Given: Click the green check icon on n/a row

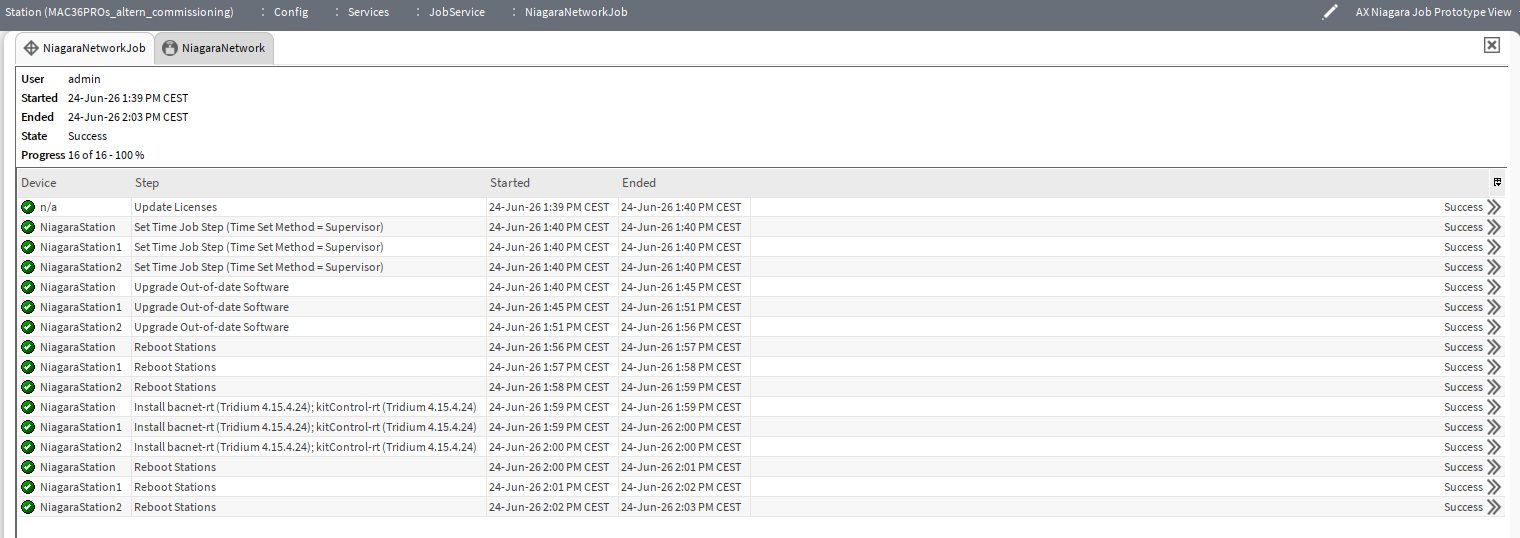Looking at the screenshot, I should [x=28, y=207].
